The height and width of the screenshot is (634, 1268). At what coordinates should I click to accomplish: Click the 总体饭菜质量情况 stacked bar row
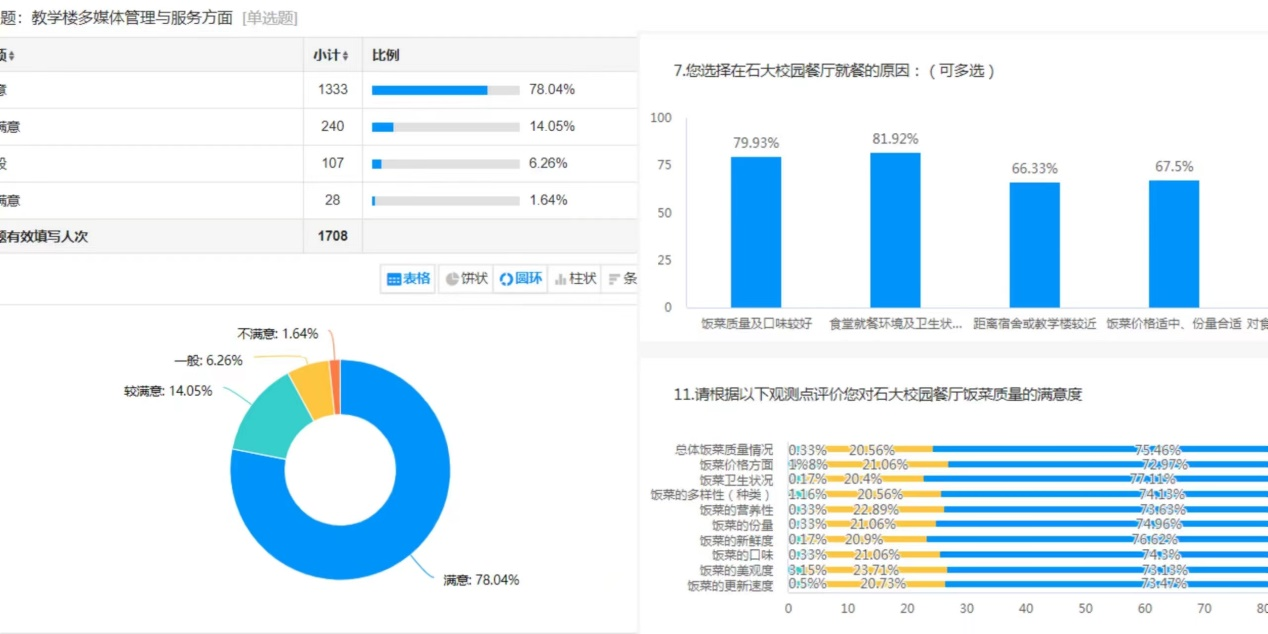(x=1000, y=450)
